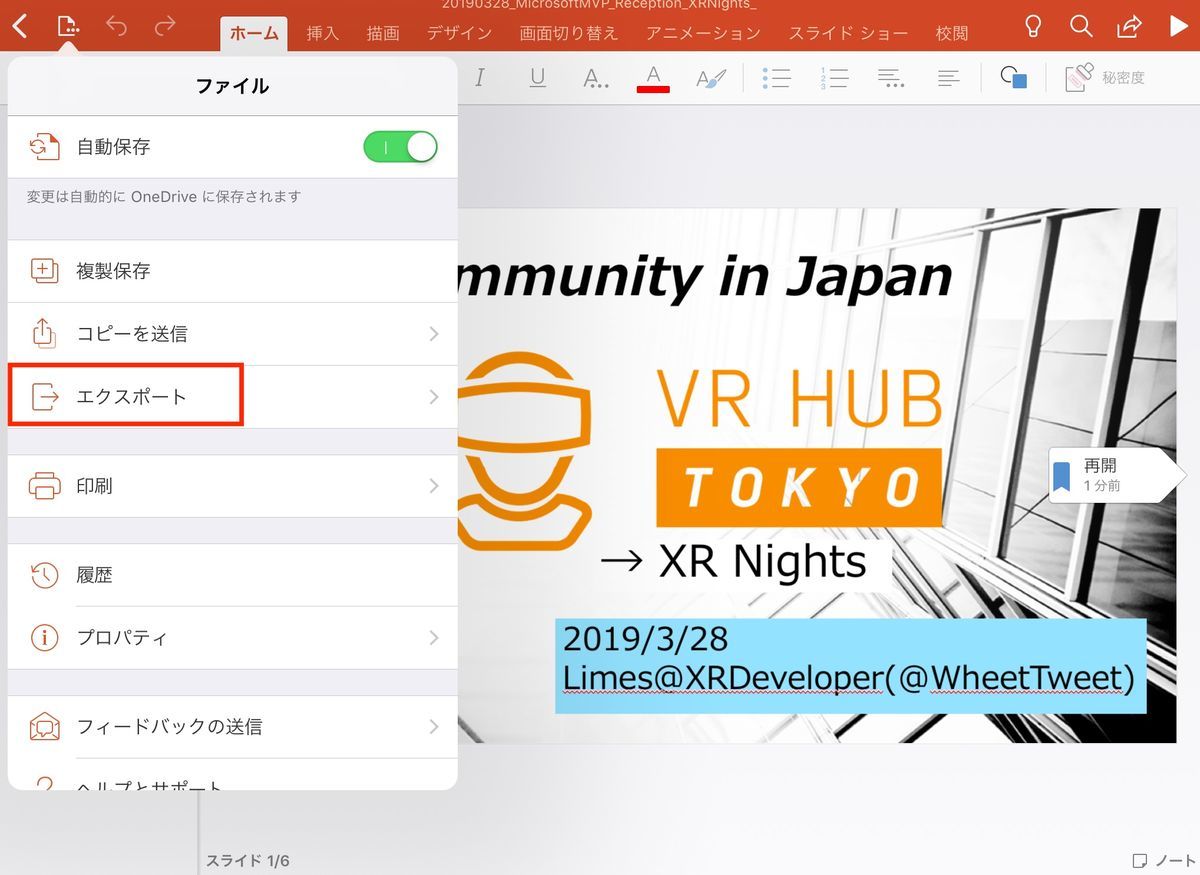Screen dimensions: 1200x875
Task: Apply underline formatting
Action: pyautogui.click(x=538, y=77)
